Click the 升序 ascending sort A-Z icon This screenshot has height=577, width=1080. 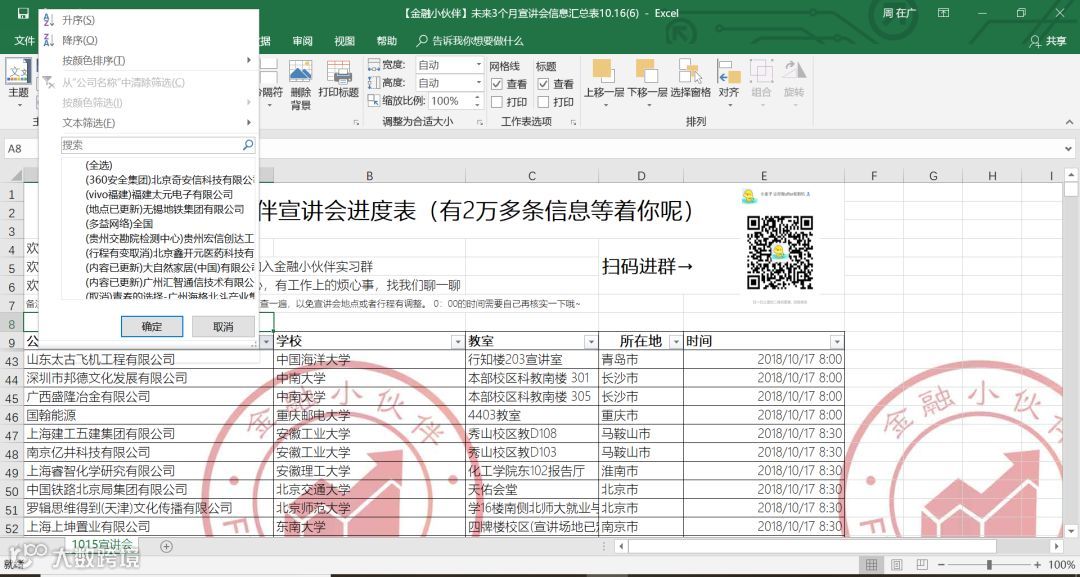coord(48,20)
